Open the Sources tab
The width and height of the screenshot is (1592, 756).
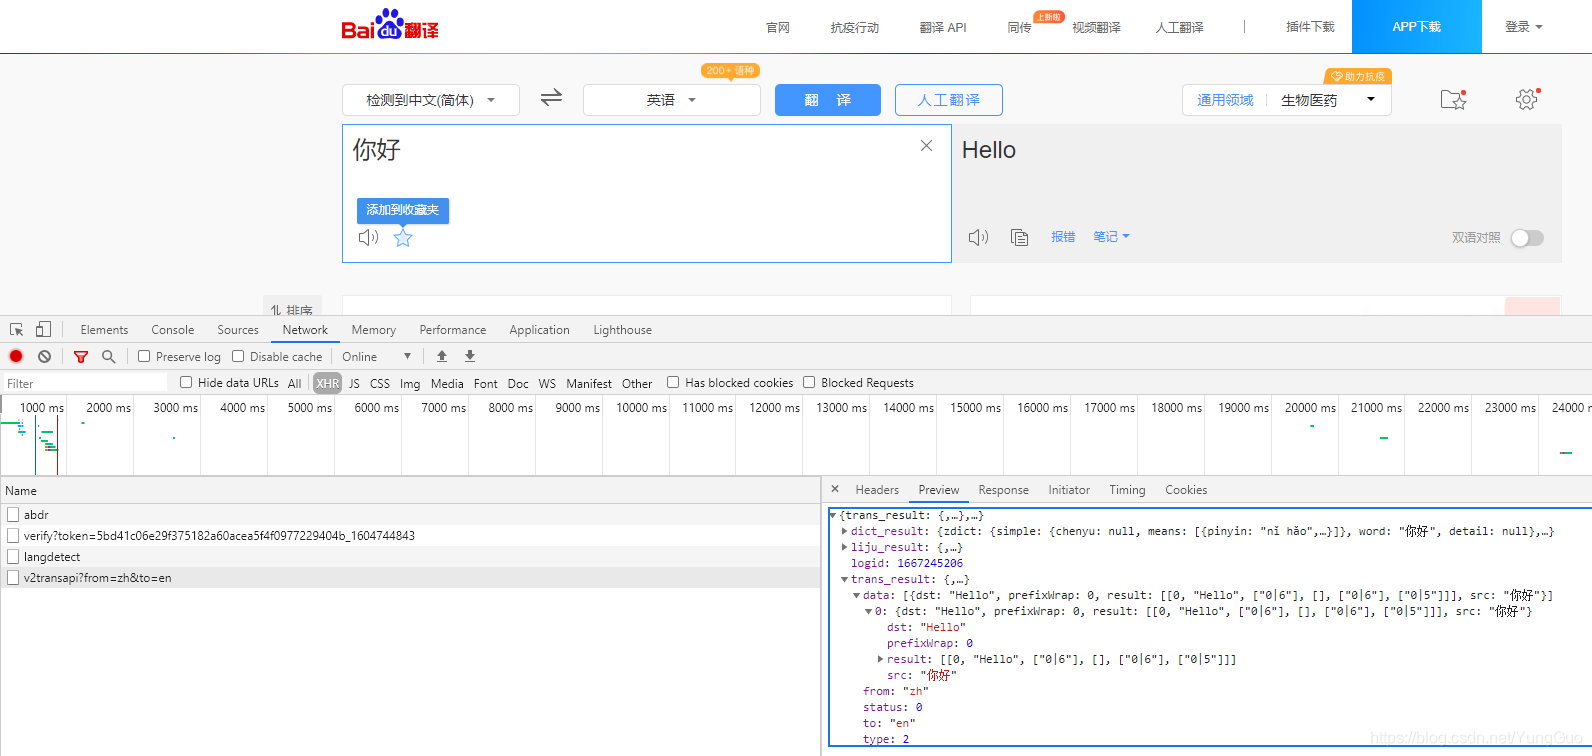[238, 330]
